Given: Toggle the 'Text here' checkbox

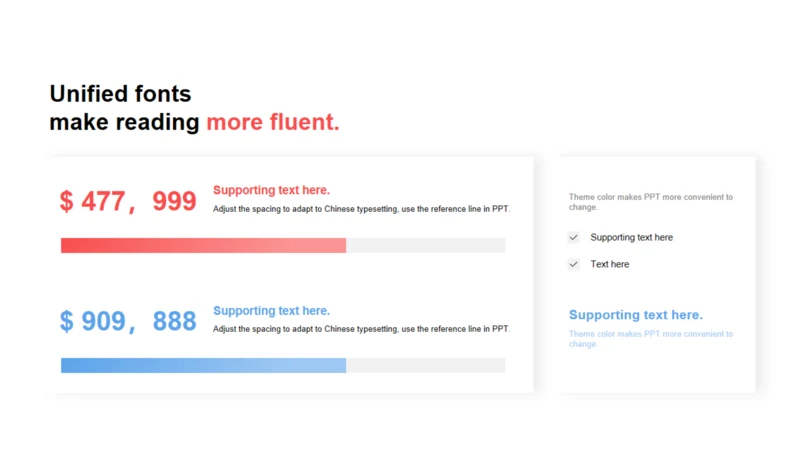Looking at the screenshot, I should (573, 264).
